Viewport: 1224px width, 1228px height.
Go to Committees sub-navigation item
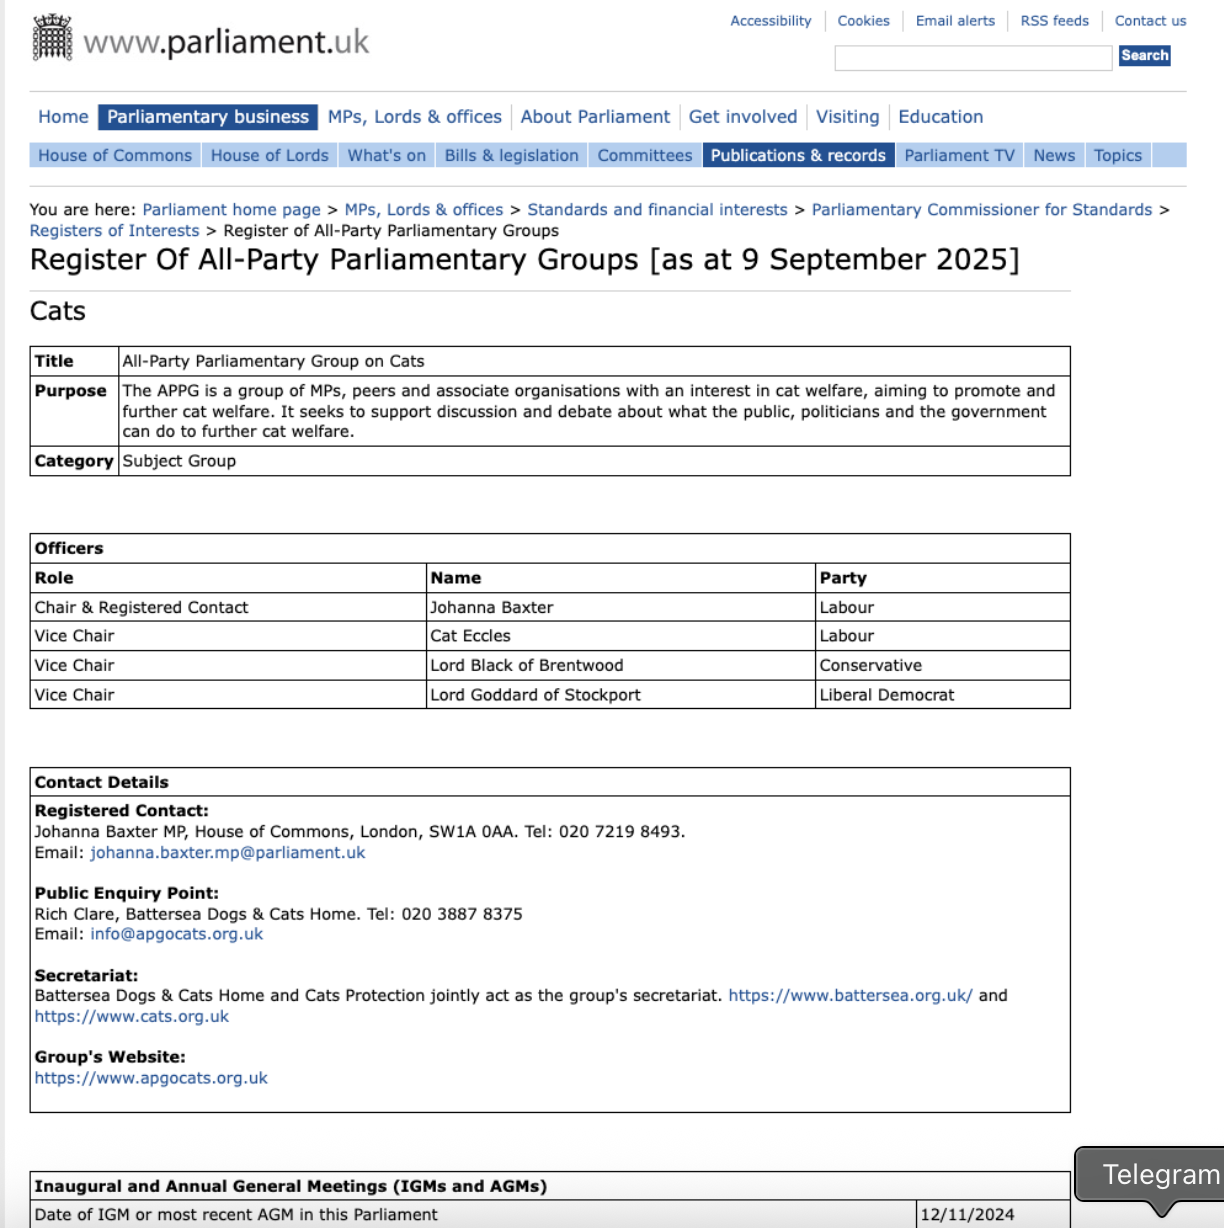(x=644, y=155)
